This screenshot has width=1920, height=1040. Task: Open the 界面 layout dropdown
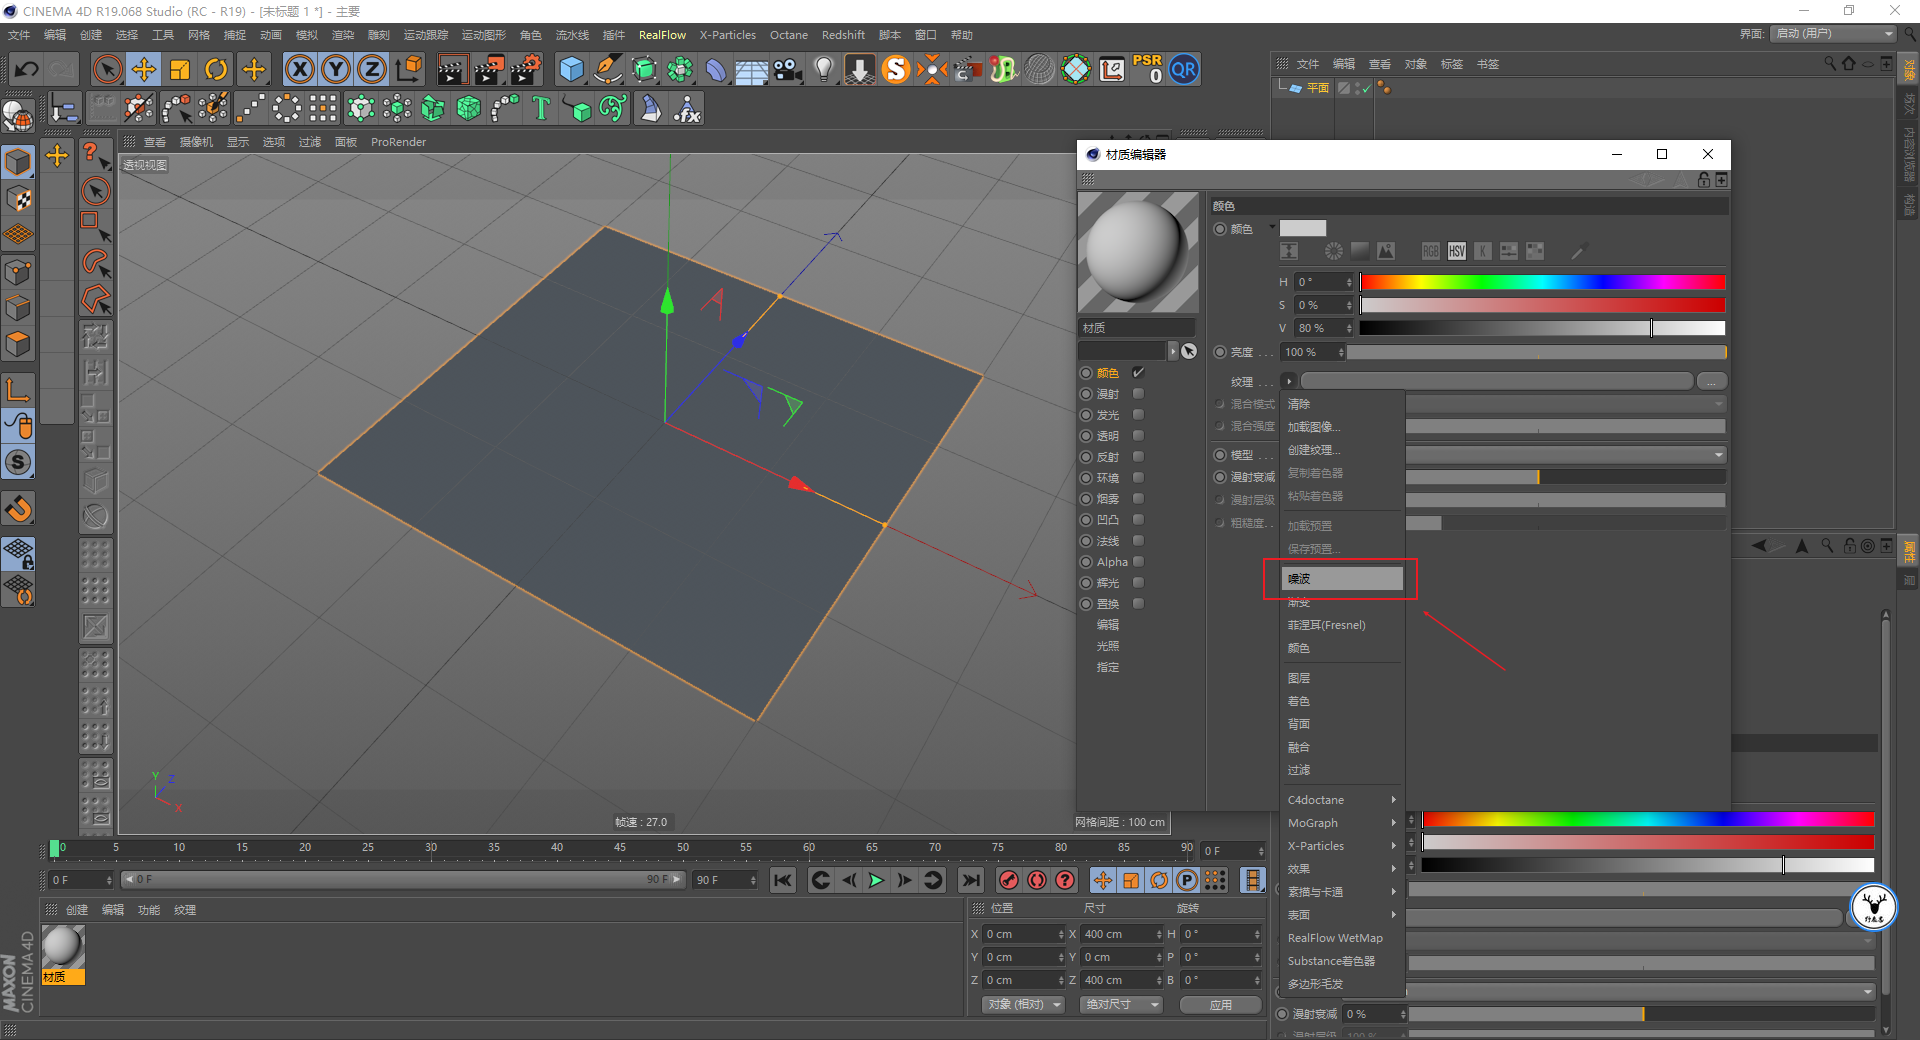pyautogui.click(x=1834, y=34)
